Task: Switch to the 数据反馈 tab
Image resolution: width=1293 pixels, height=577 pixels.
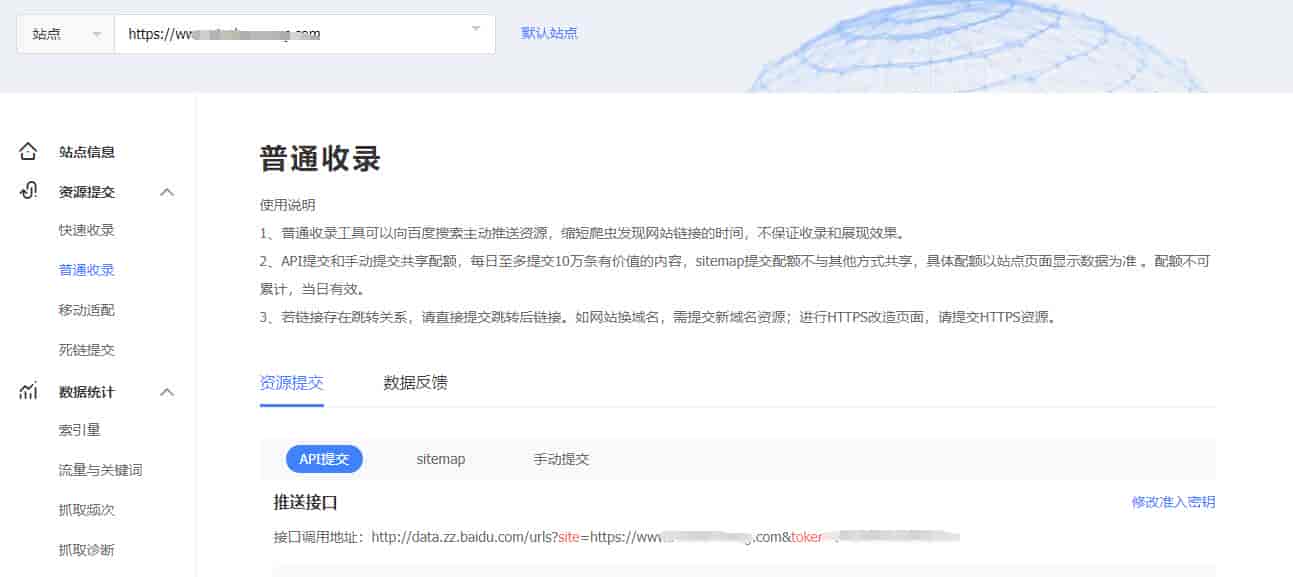Action: coord(415,382)
